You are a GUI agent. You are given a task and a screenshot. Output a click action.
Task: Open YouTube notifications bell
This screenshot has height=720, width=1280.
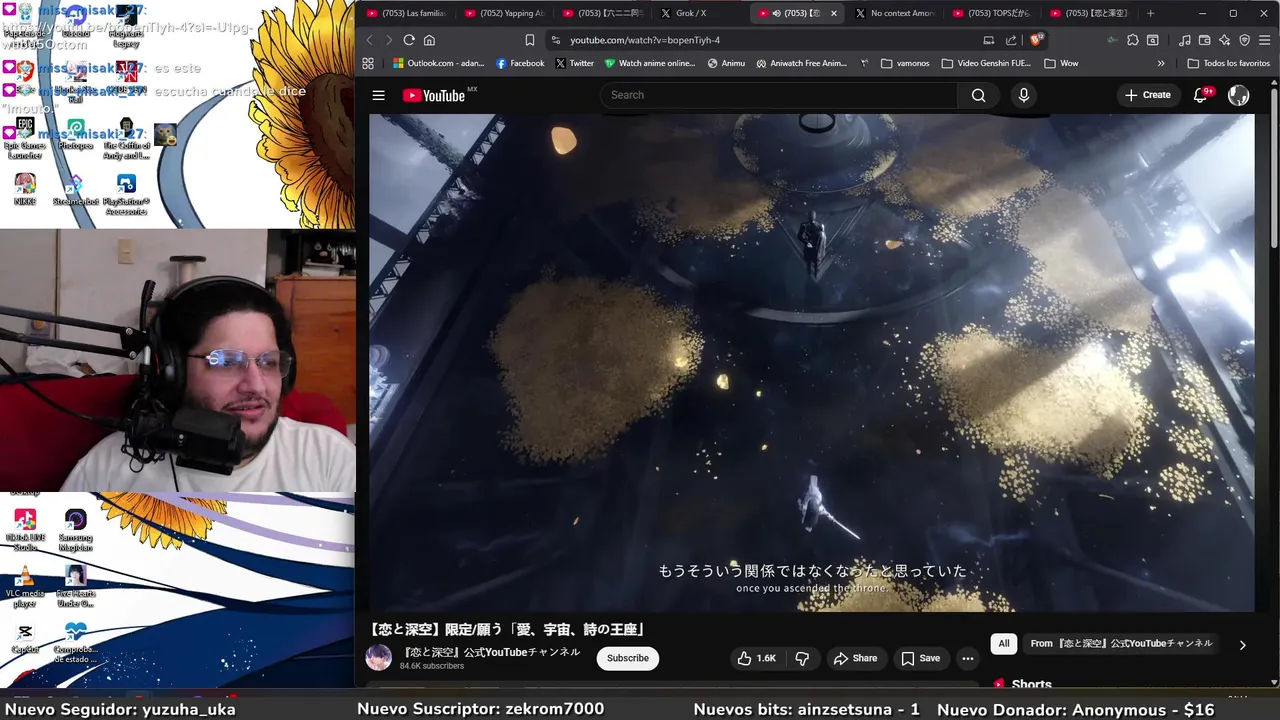tap(1201, 95)
